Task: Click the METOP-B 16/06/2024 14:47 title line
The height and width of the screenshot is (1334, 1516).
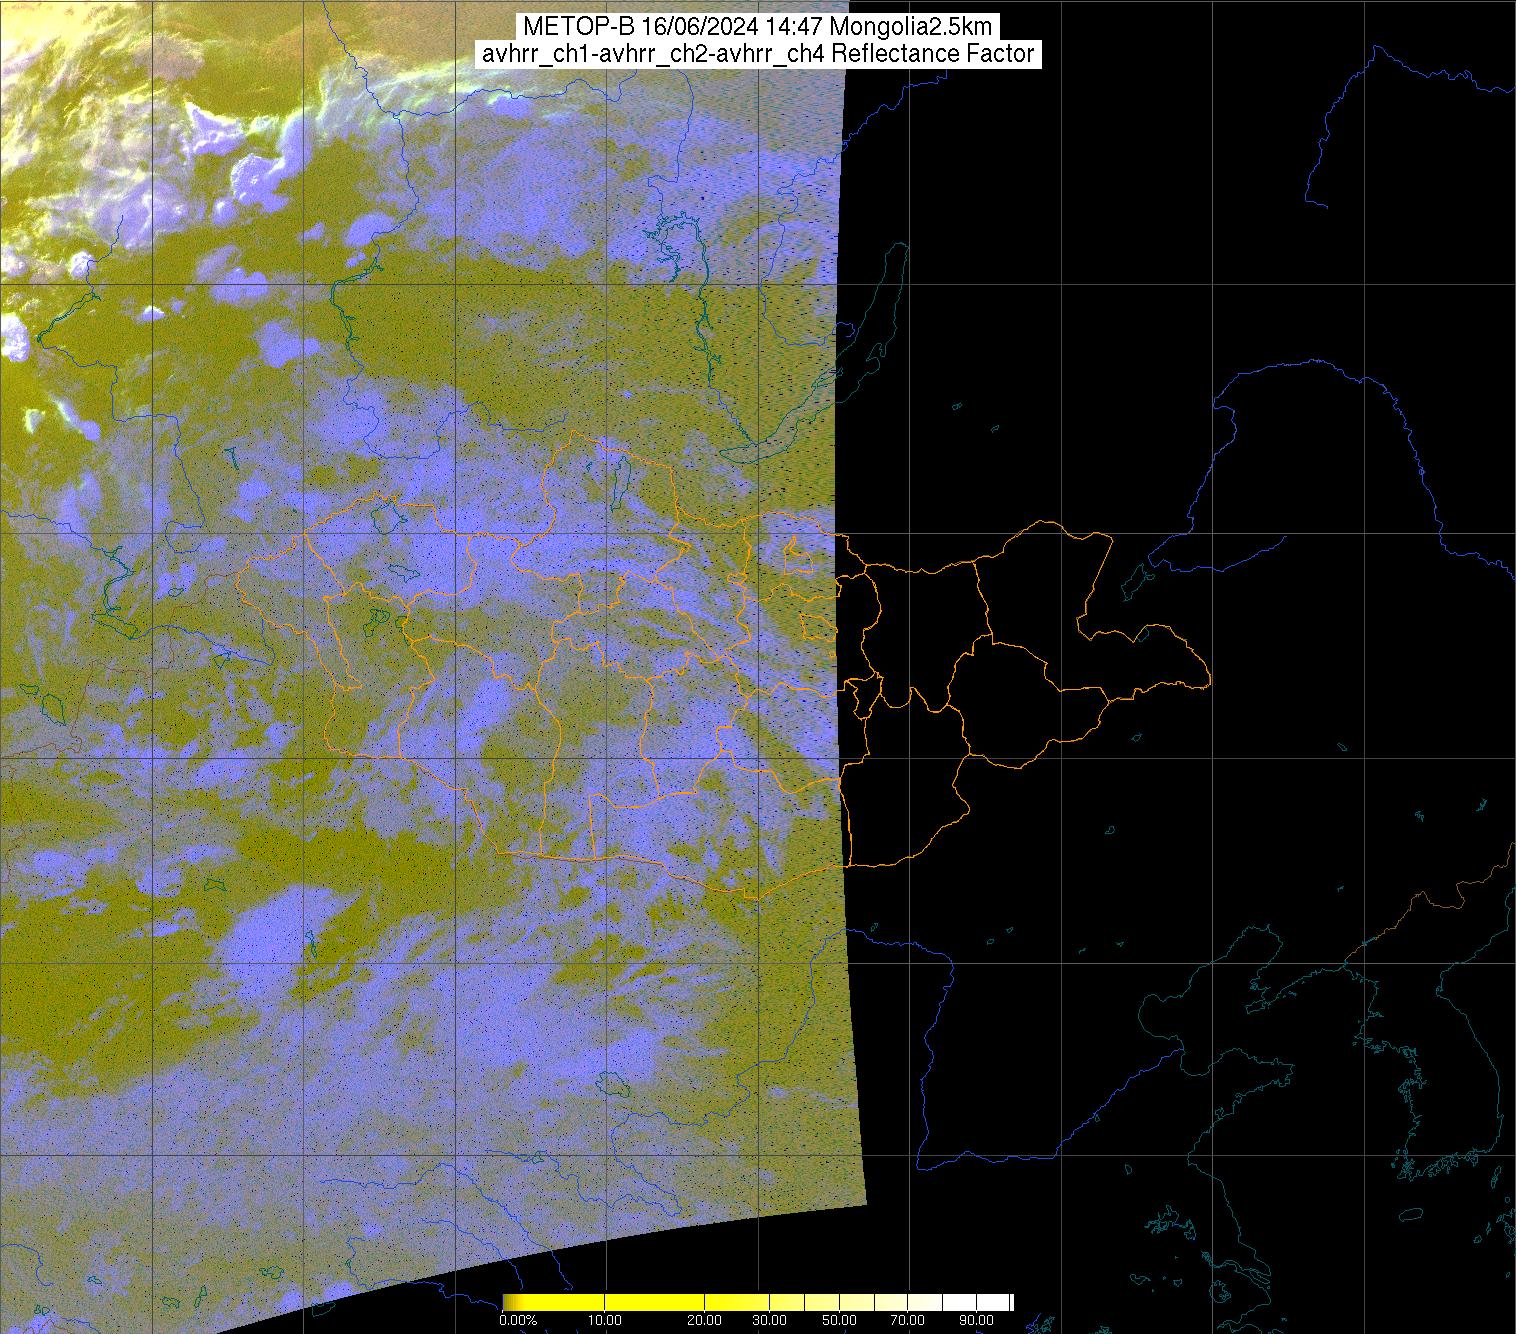Action: pyautogui.click(x=758, y=27)
